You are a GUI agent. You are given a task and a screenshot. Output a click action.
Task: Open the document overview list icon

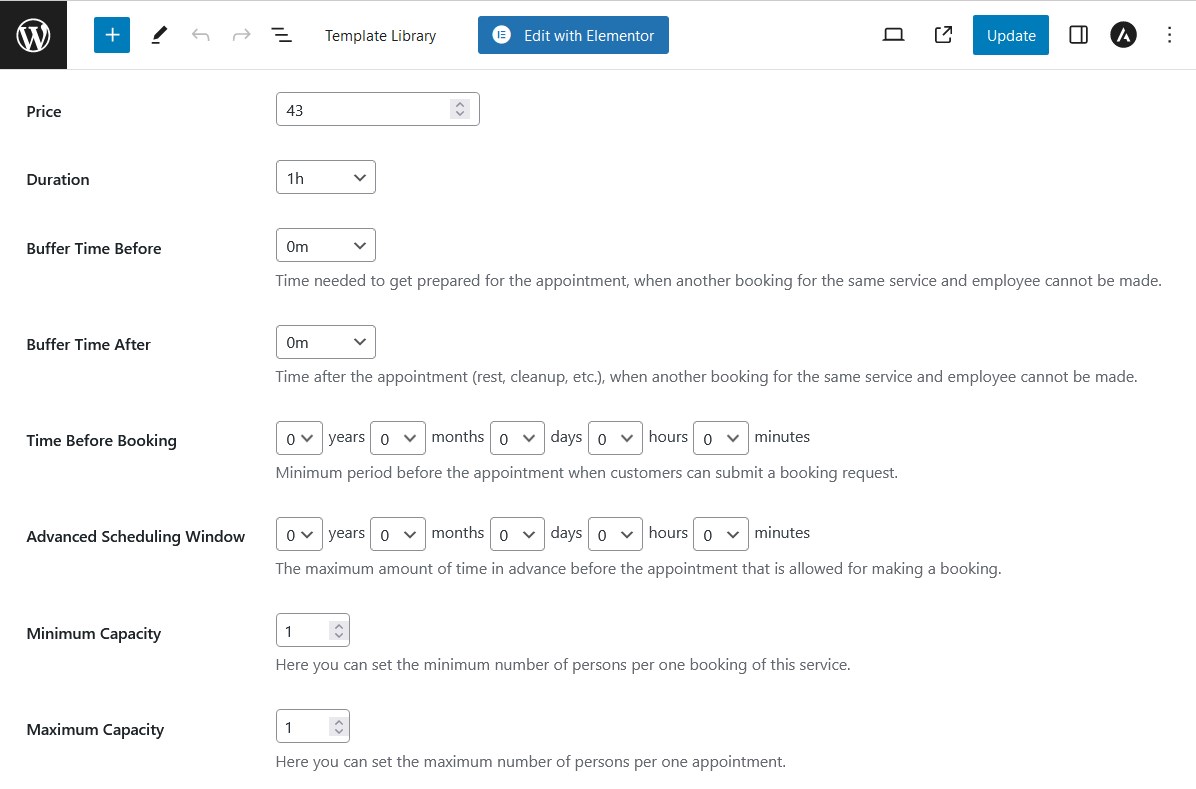(281, 35)
